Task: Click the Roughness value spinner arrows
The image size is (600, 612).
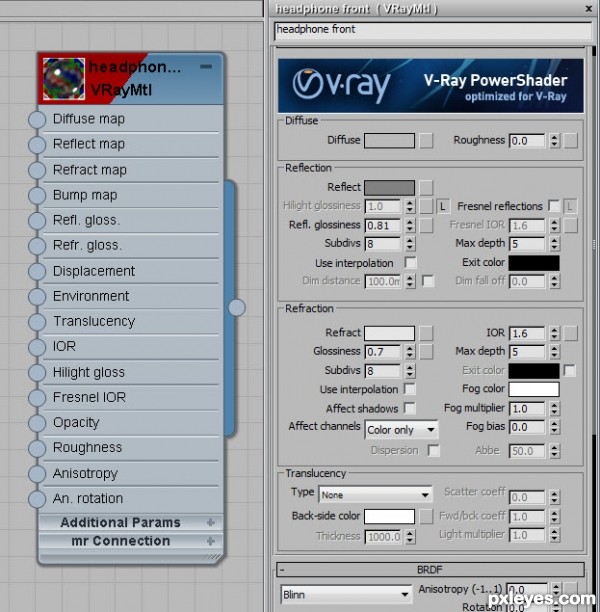Action: (554, 141)
